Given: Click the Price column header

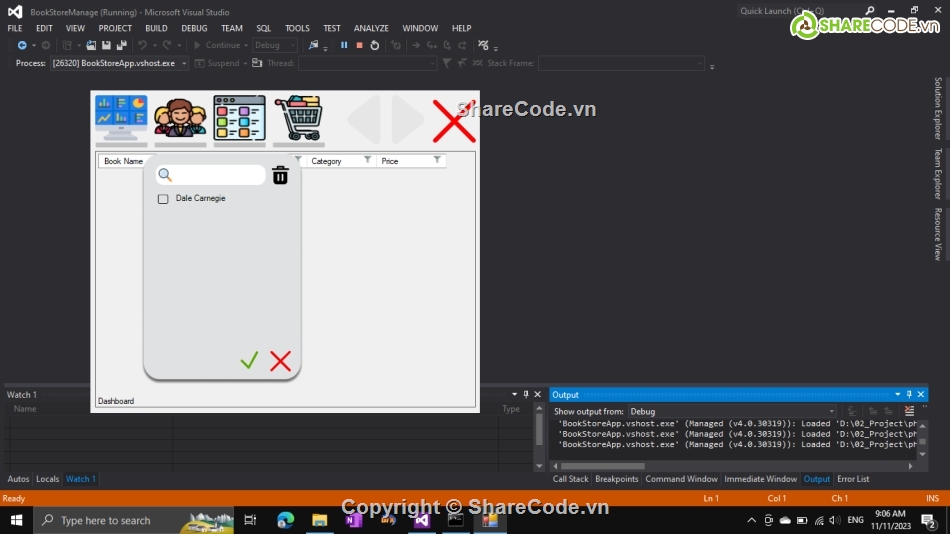Looking at the screenshot, I should [x=390, y=161].
